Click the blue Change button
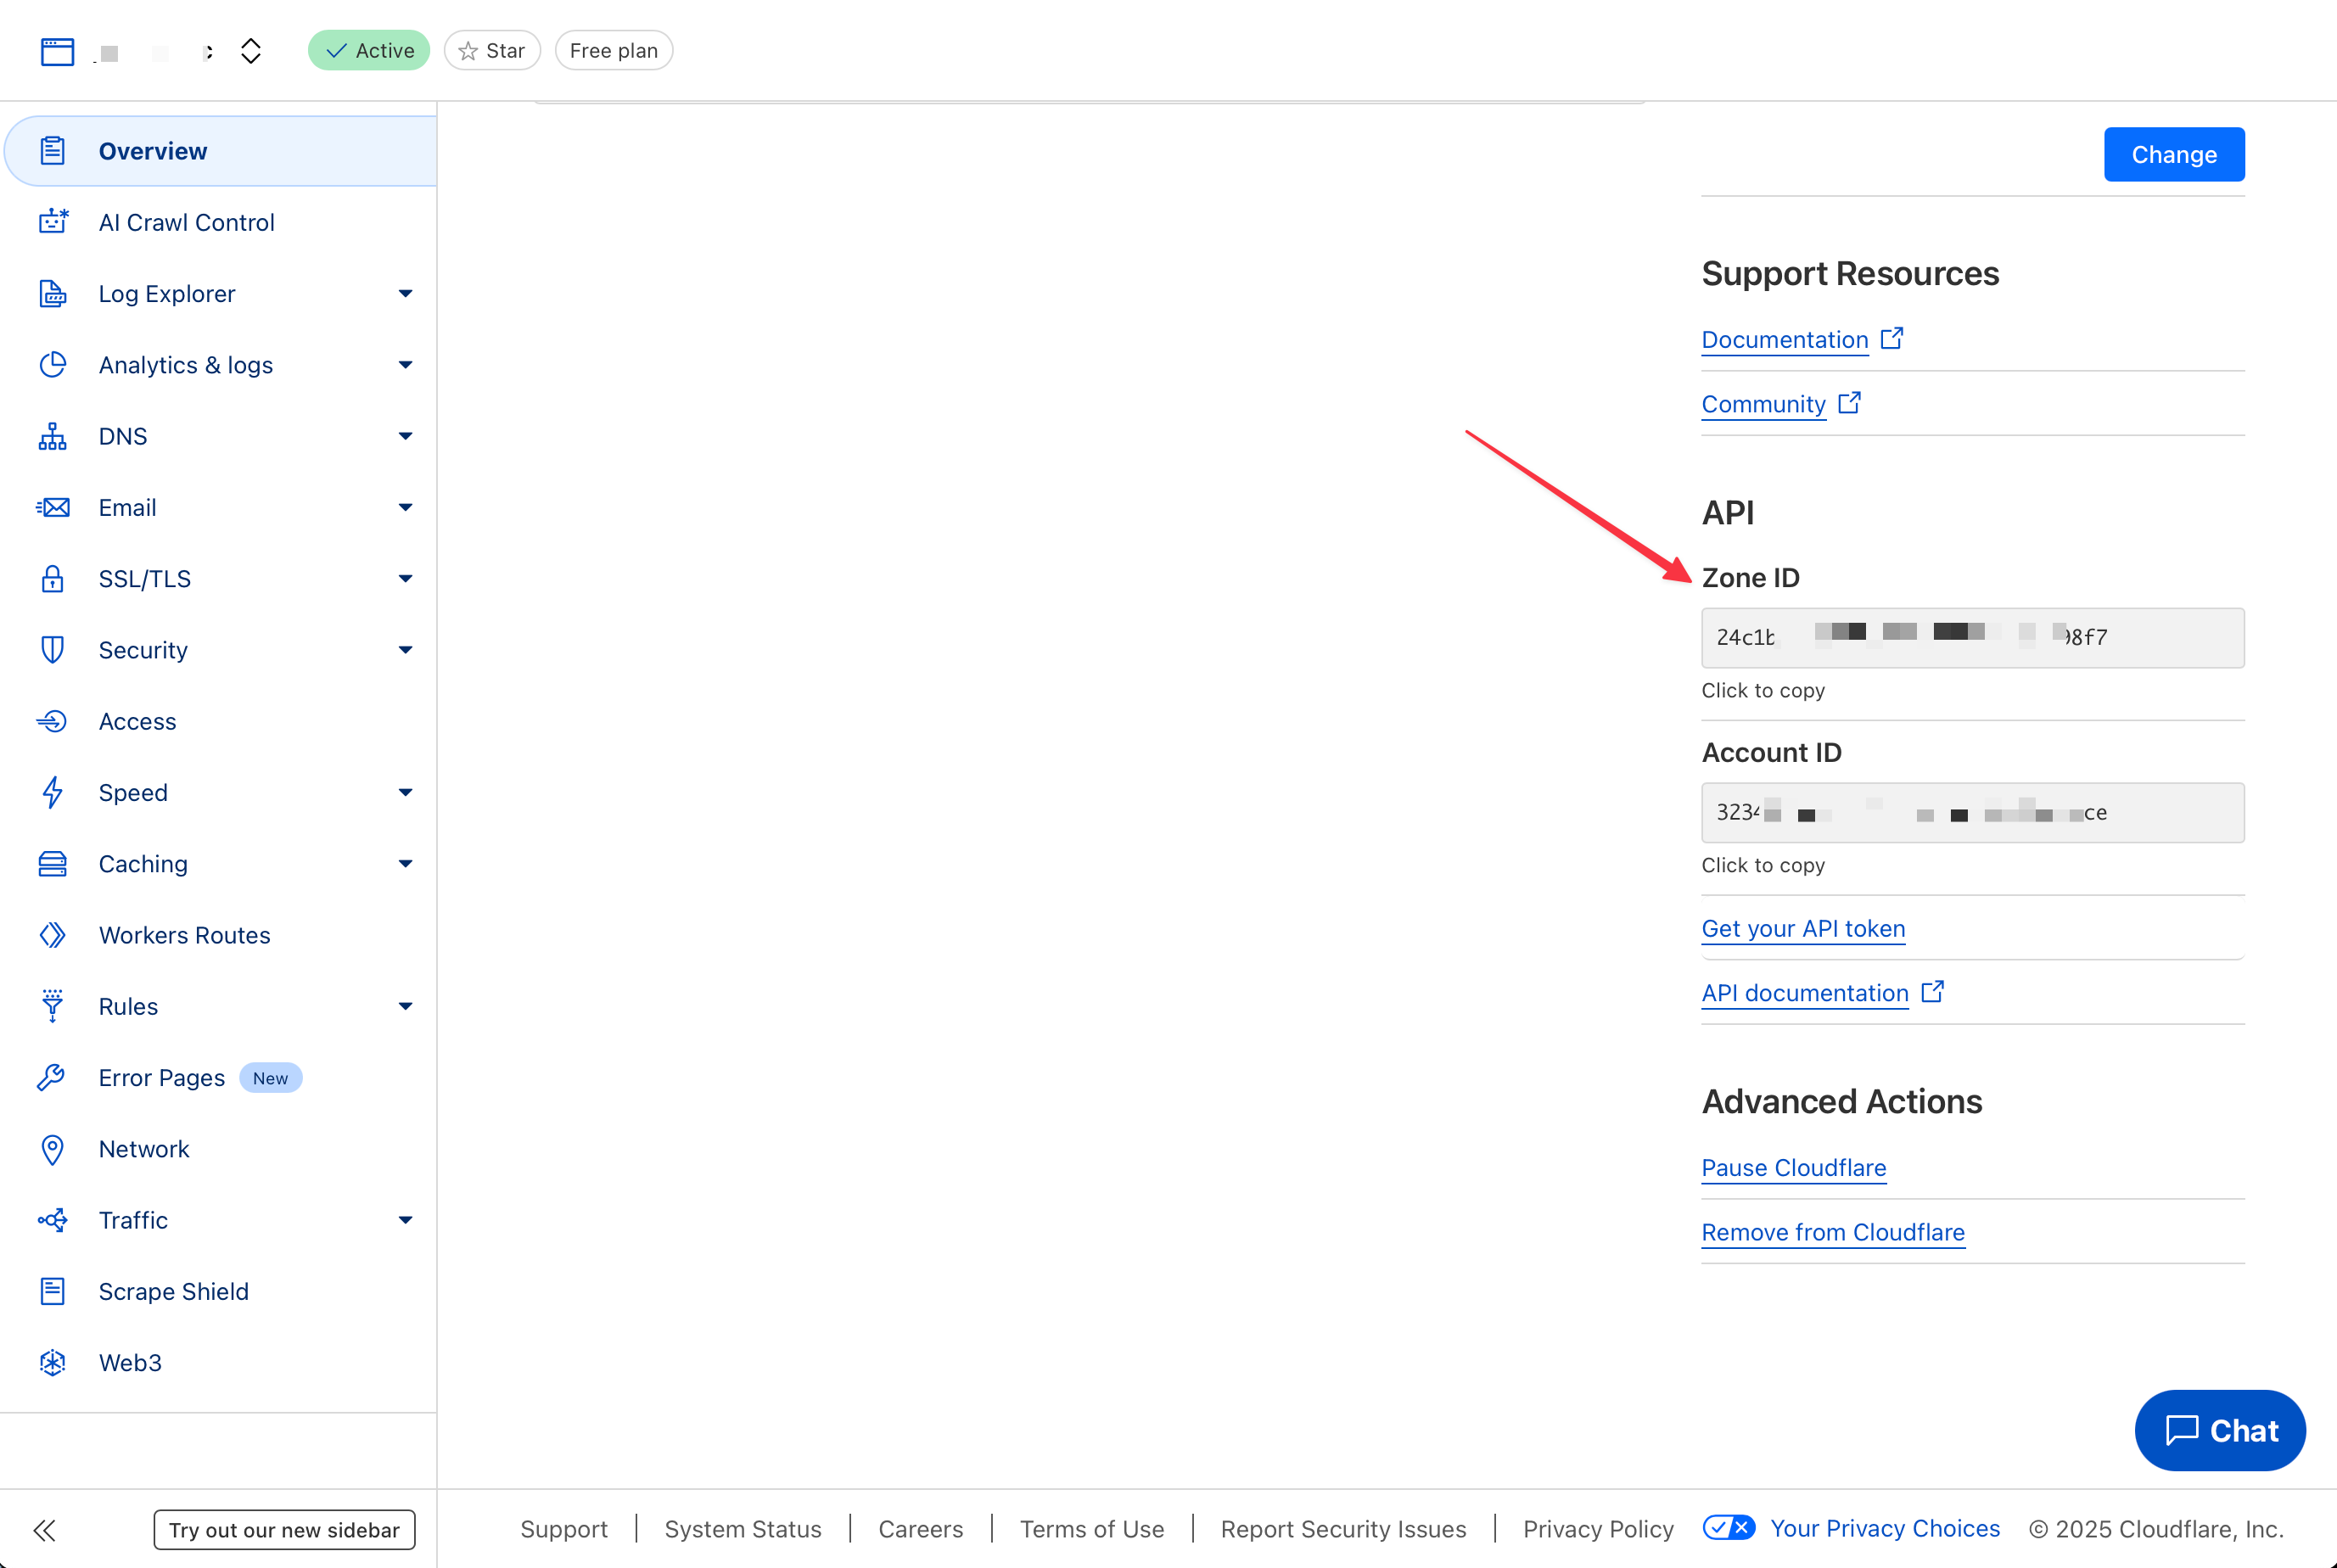Image resolution: width=2337 pixels, height=1568 pixels. pos(2173,155)
